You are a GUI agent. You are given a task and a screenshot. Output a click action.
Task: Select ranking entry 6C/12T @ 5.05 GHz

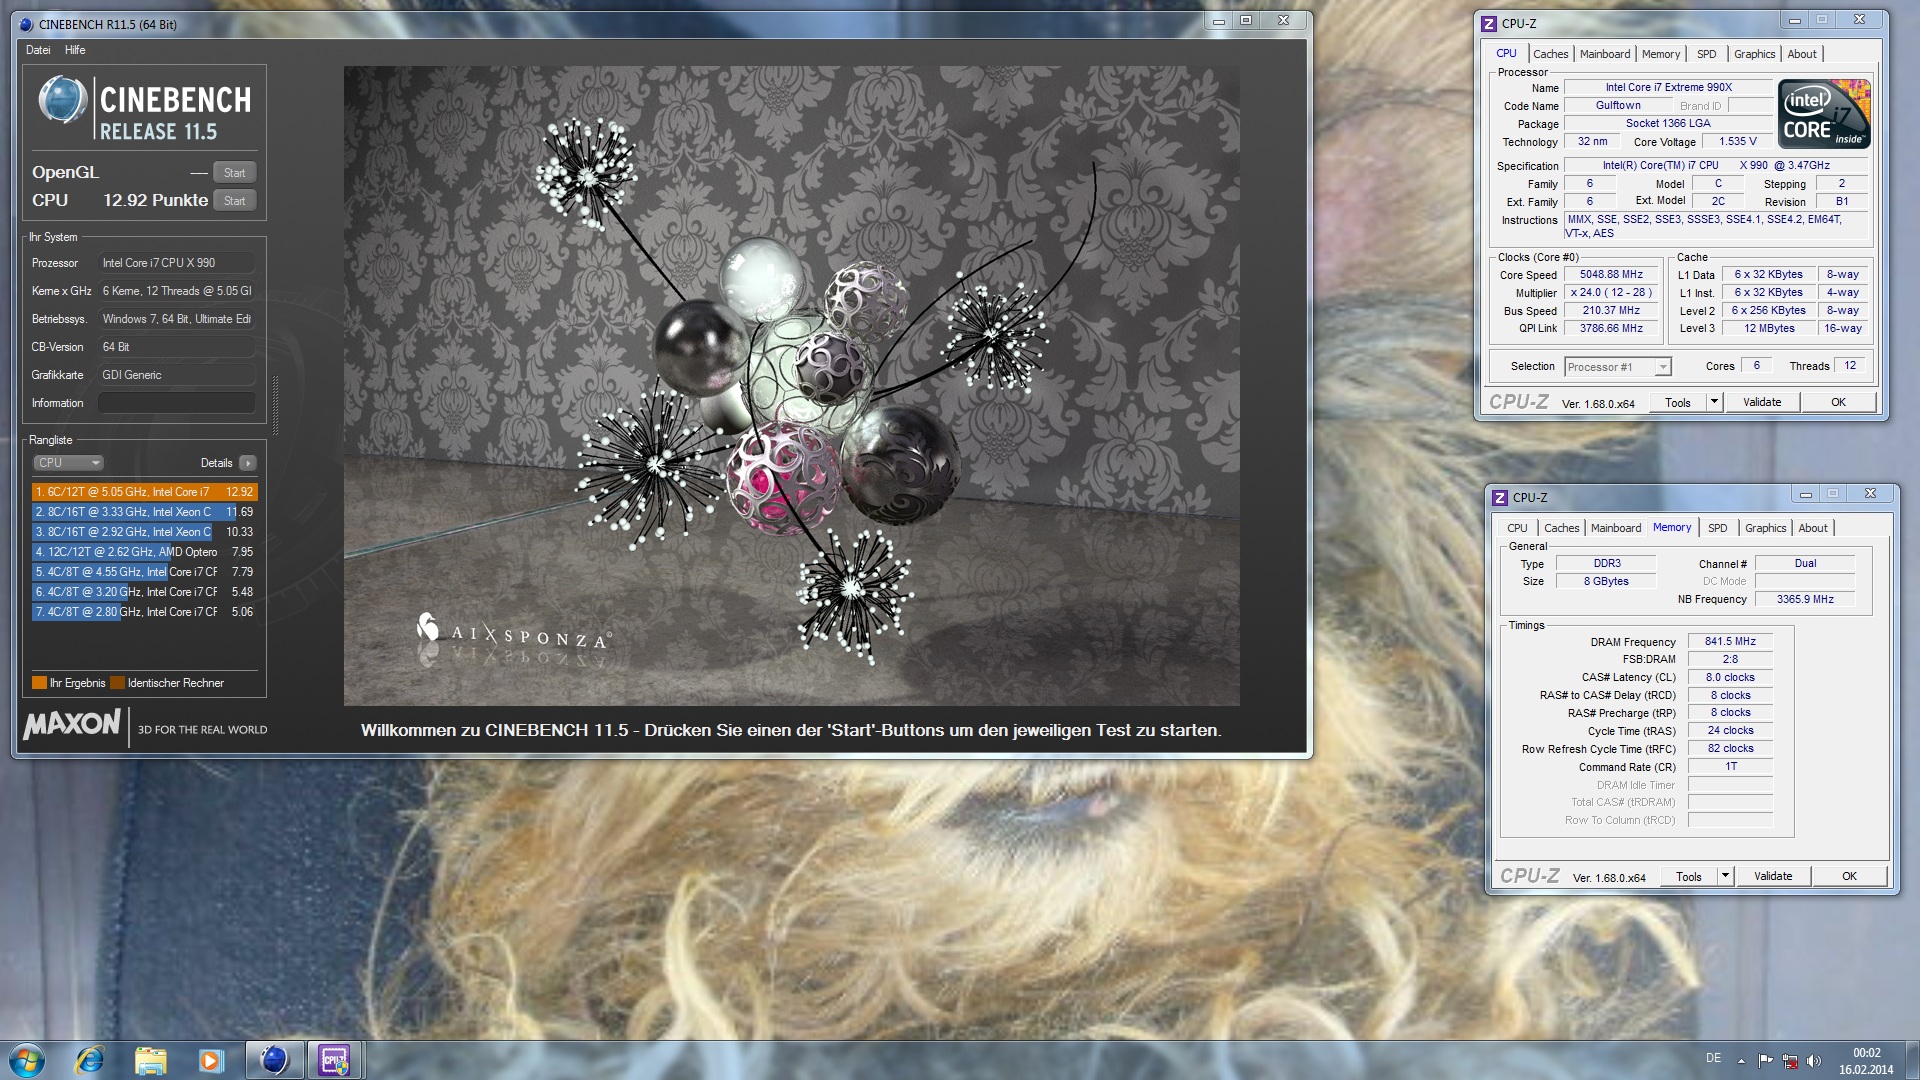[x=145, y=492]
